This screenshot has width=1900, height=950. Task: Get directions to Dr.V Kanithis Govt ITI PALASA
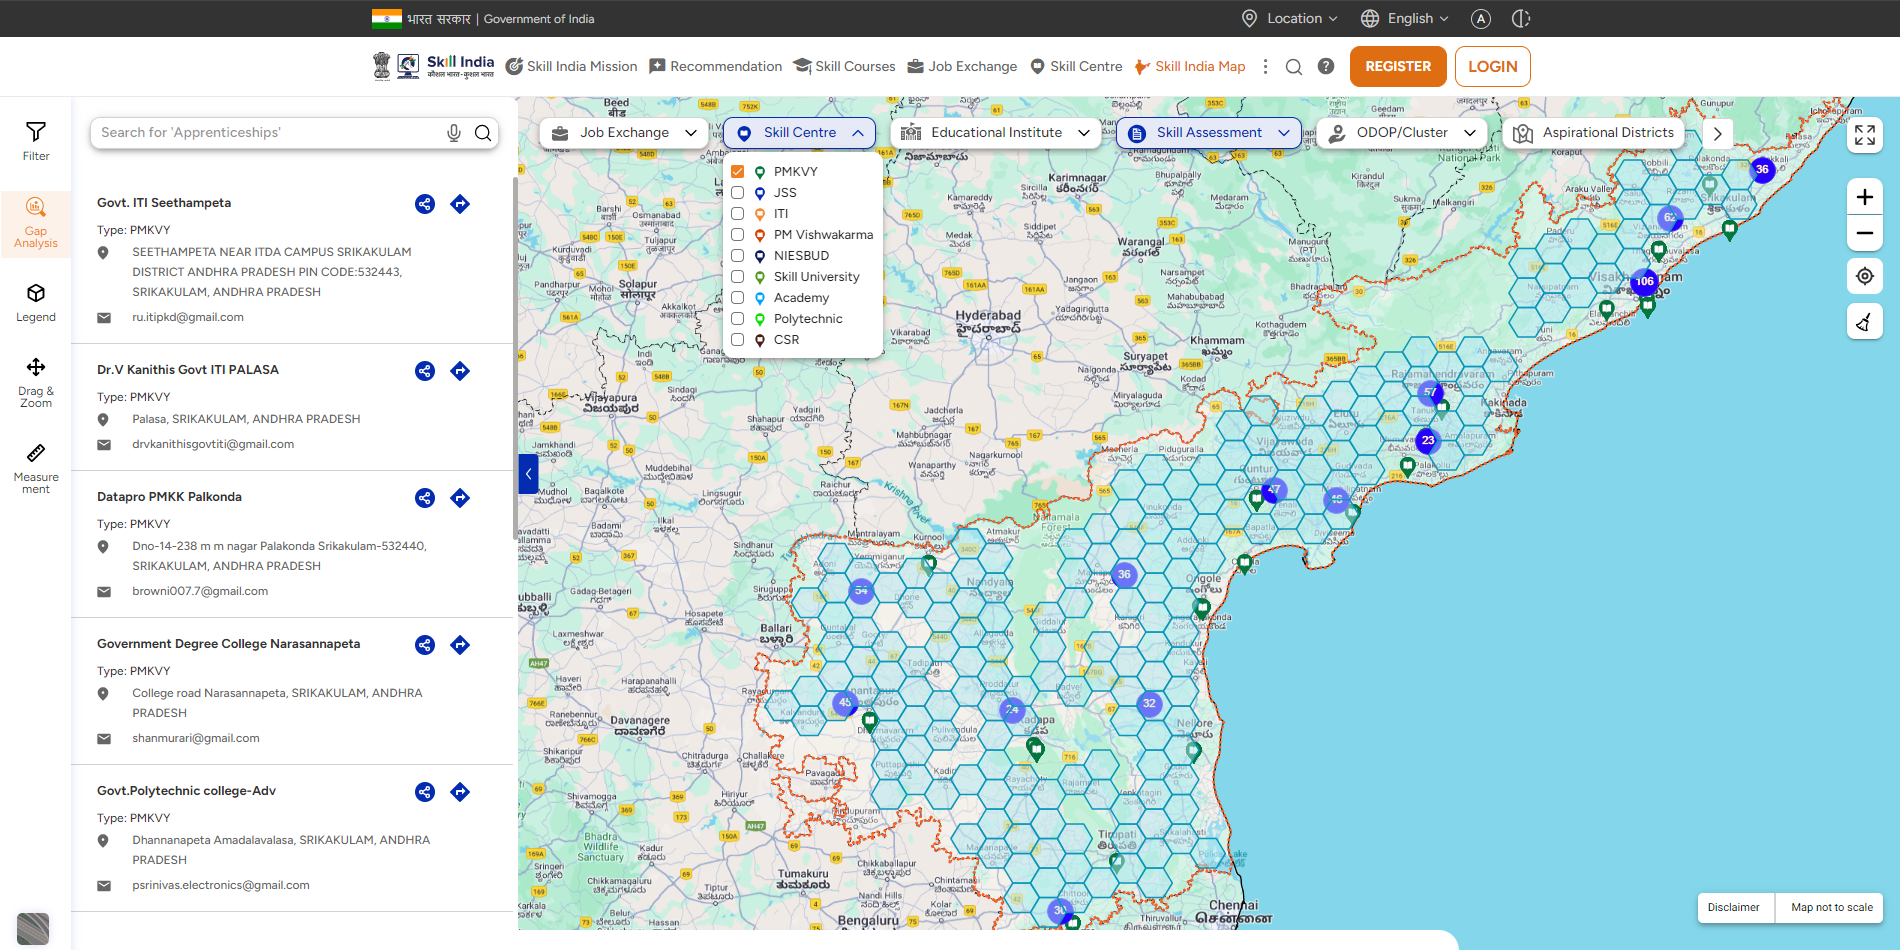460,371
